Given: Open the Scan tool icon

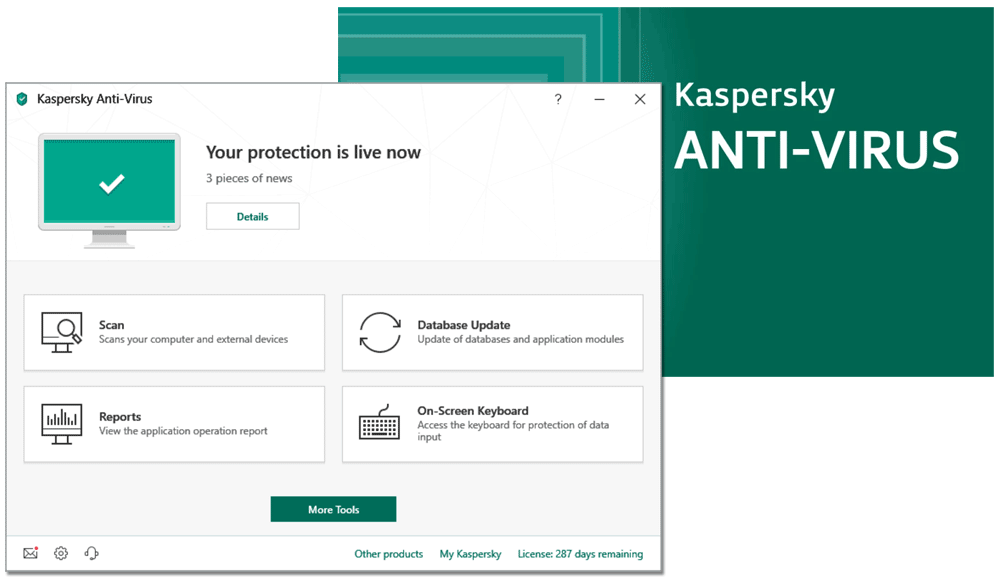Looking at the screenshot, I should [61, 332].
